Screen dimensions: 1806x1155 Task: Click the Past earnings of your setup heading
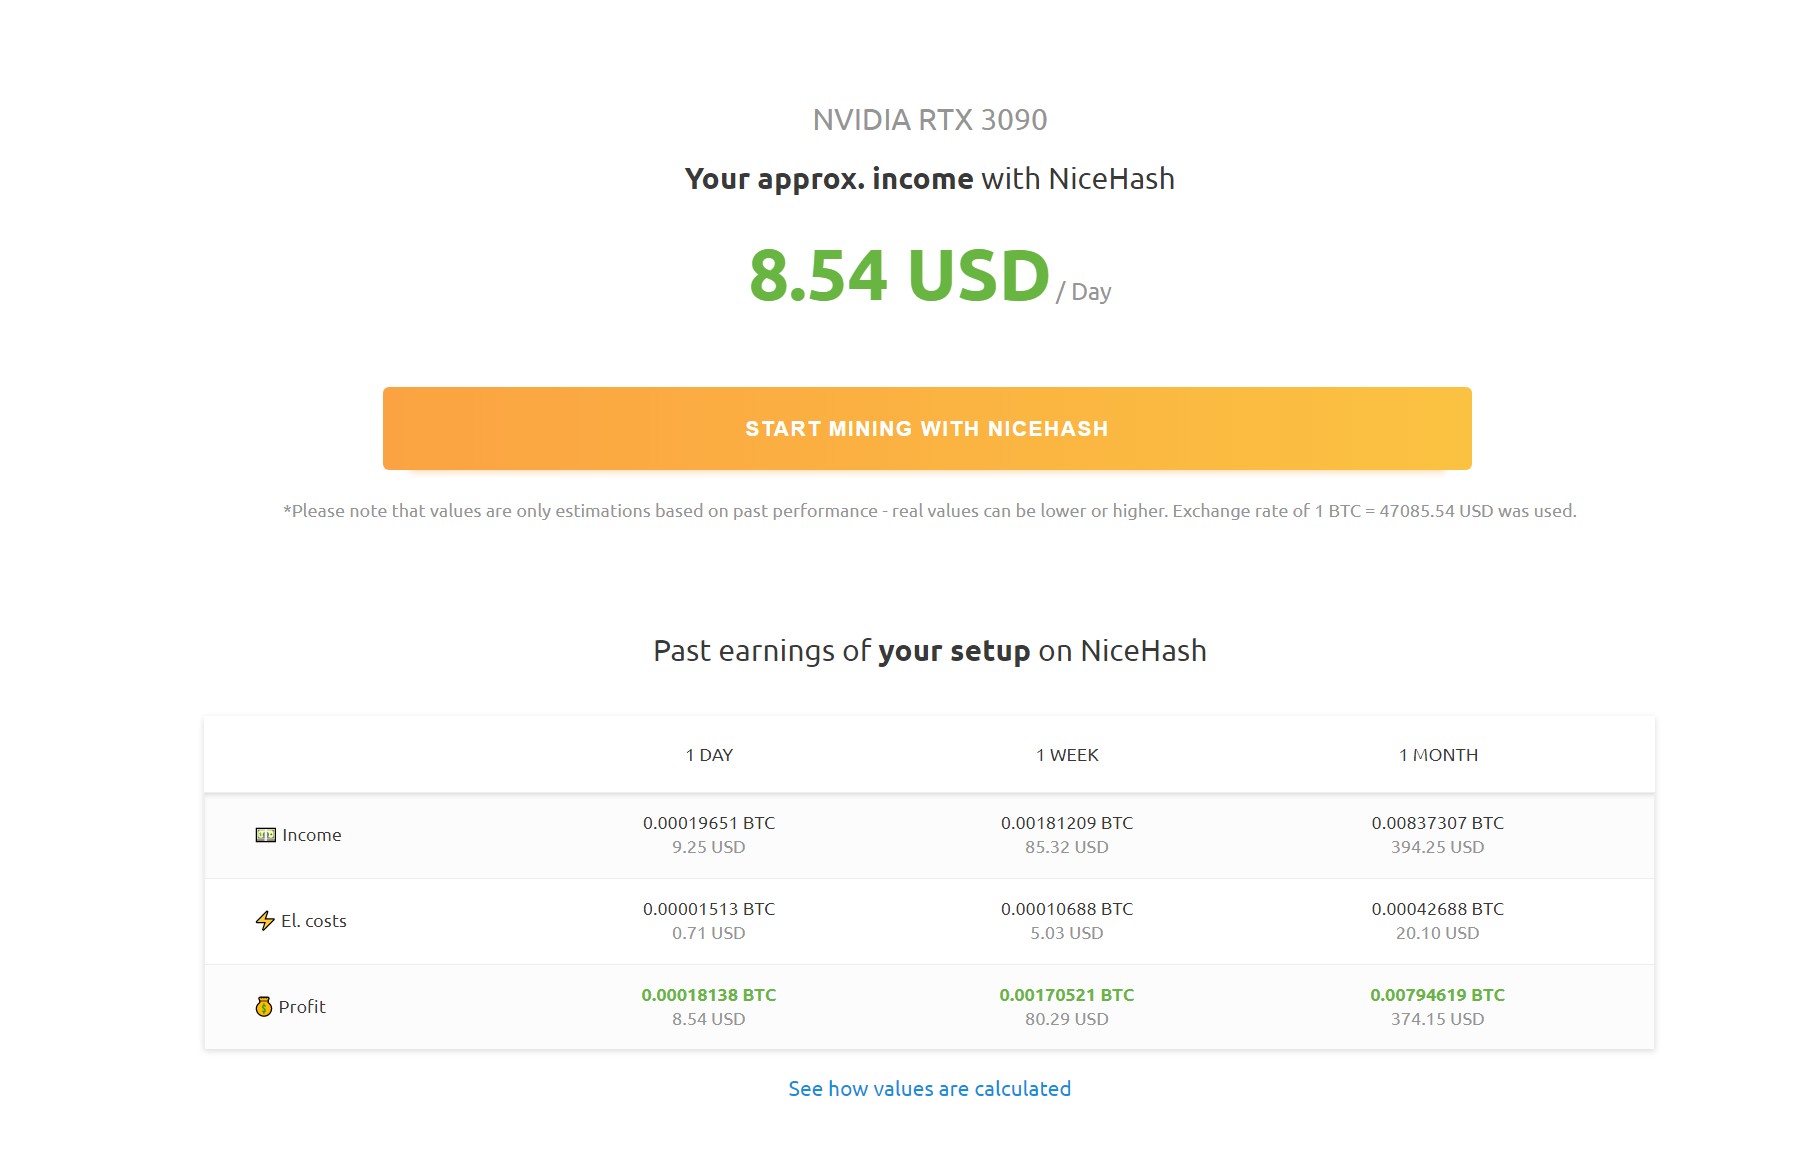click(x=929, y=651)
